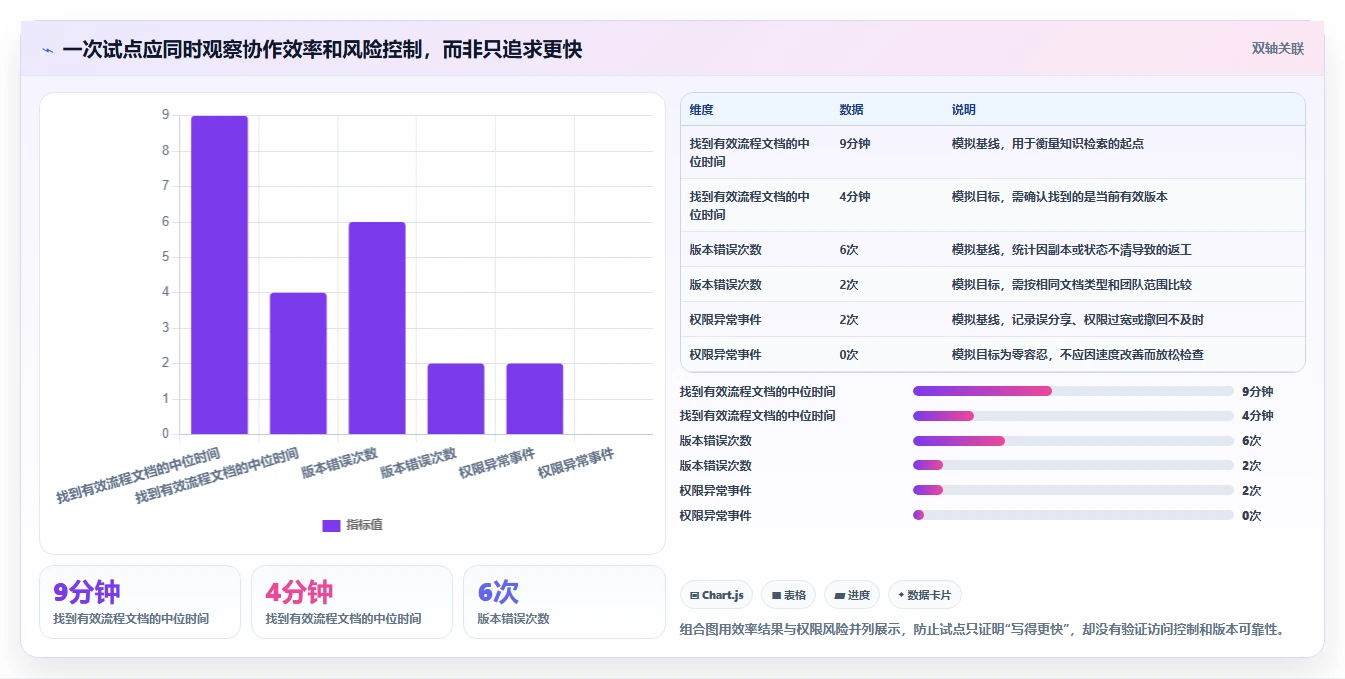Click the 4分钟 value in the table
The width and height of the screenshot is (1345, 679).
pos(855,197)
